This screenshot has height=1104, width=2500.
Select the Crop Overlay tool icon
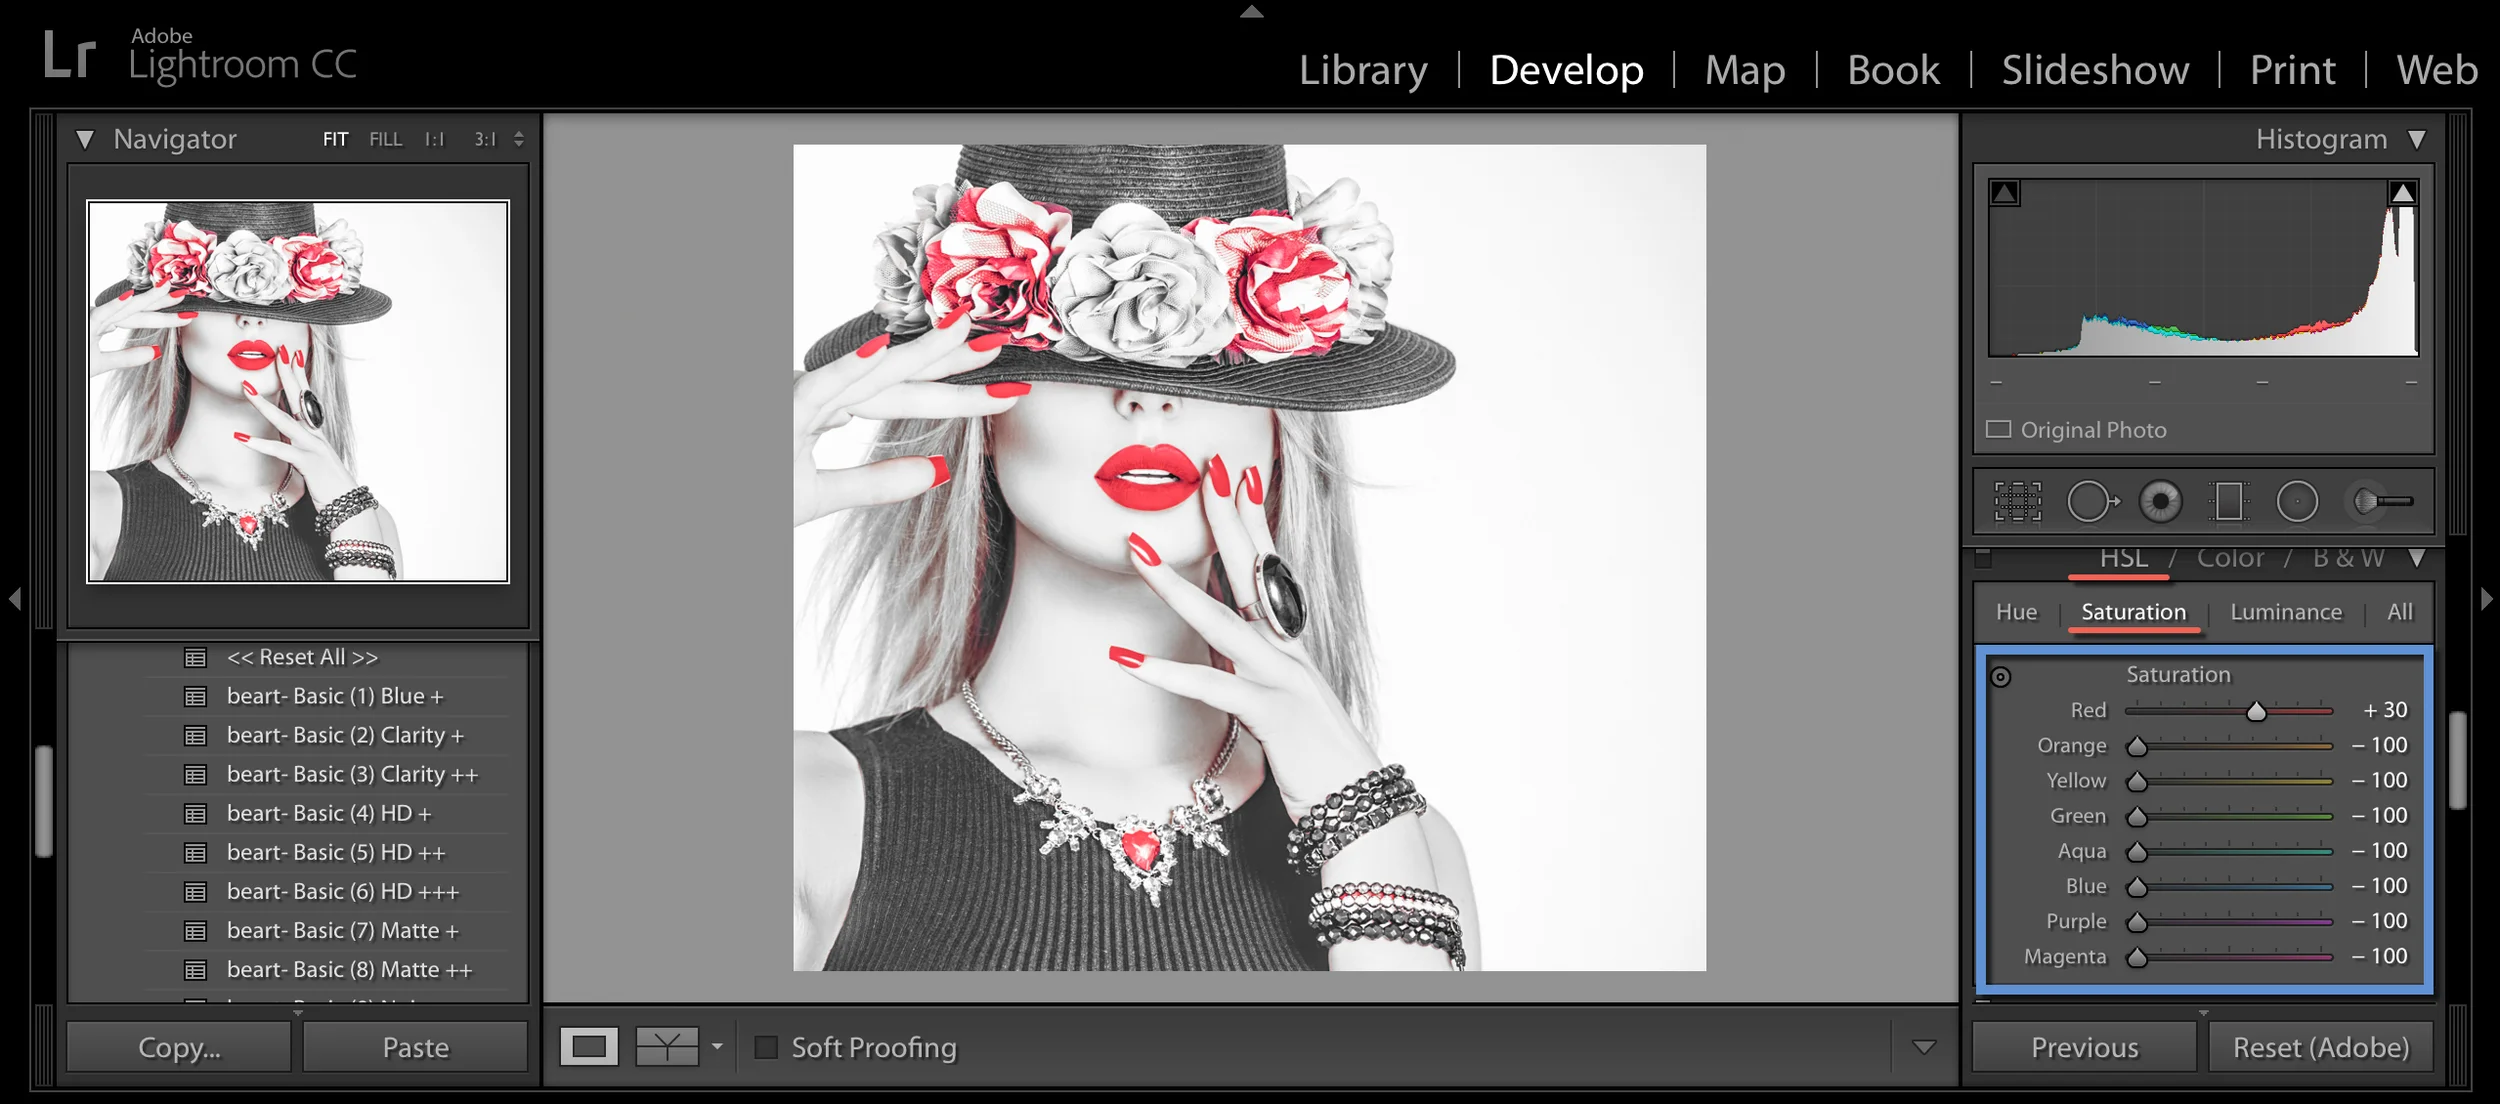pos(2017,502)
